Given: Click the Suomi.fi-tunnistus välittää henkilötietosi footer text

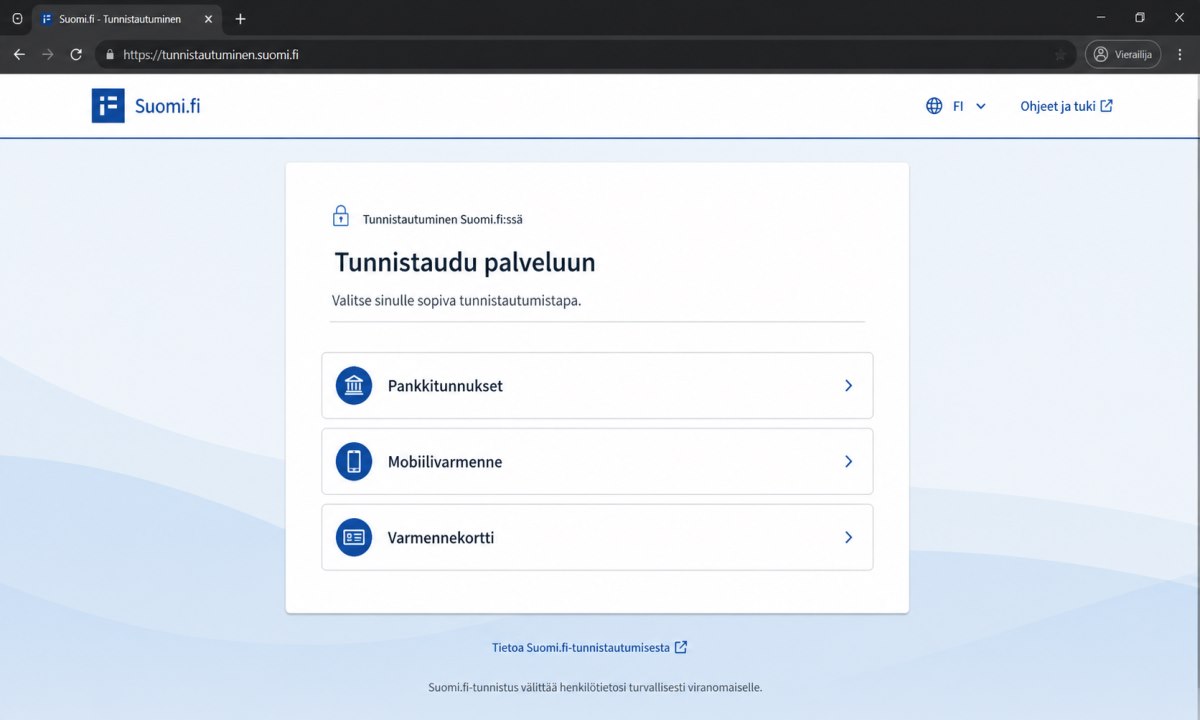Looking at the screenshot, I should pos(595,687).
